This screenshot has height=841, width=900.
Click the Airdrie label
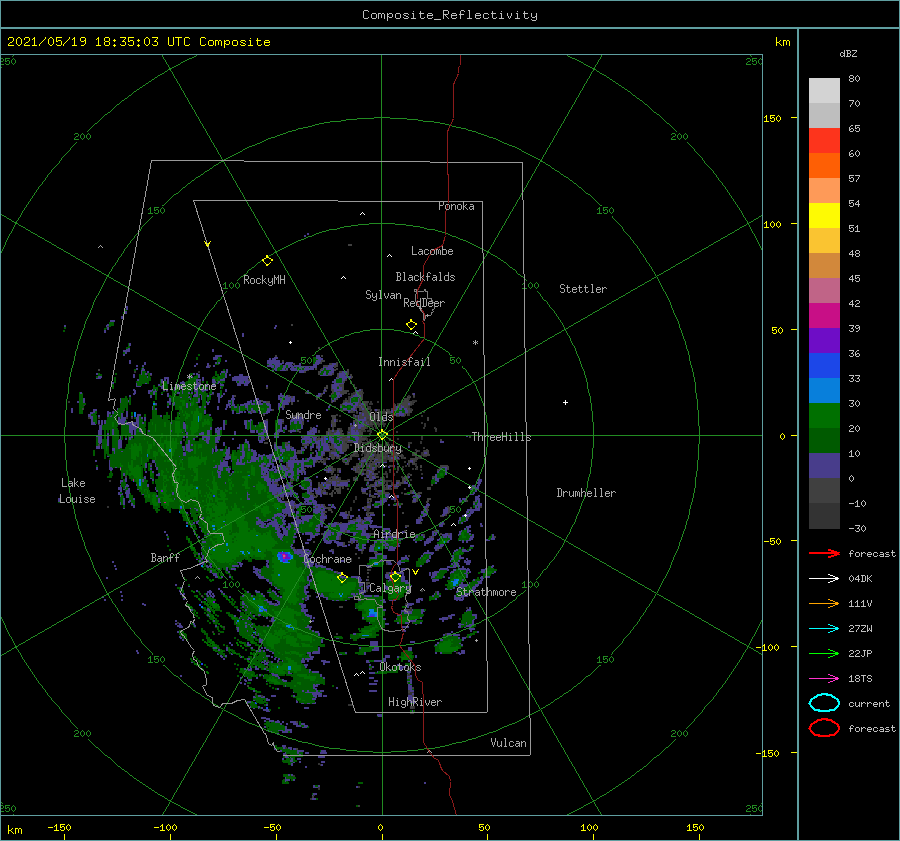(394, 534)
